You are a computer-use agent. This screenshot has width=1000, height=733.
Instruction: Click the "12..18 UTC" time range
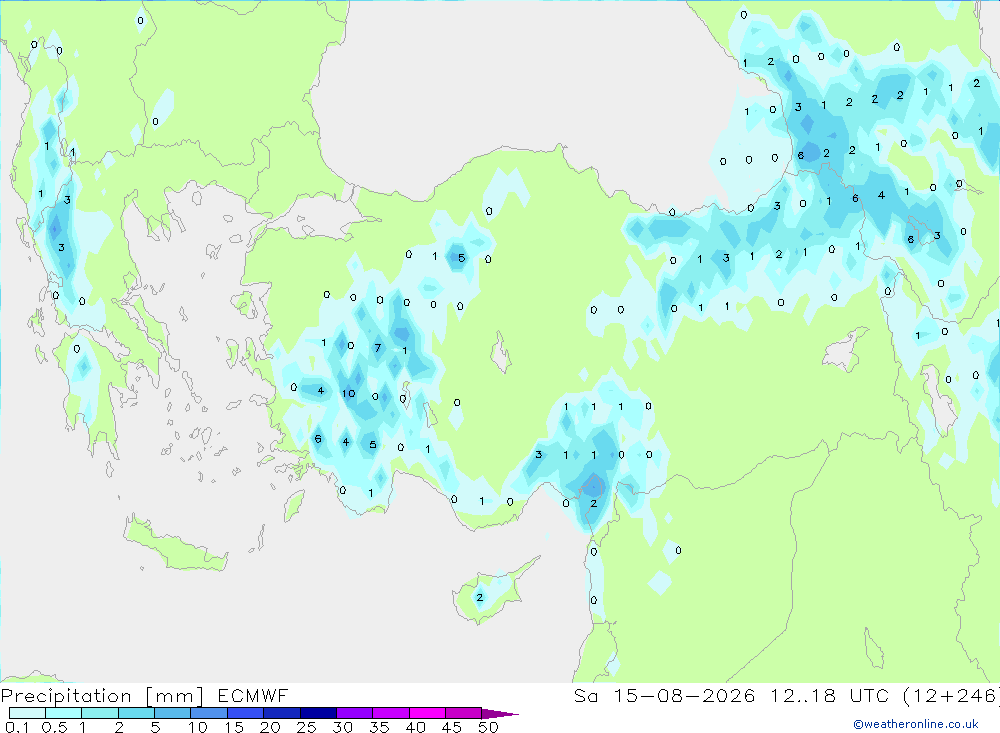tap(829, 695)
